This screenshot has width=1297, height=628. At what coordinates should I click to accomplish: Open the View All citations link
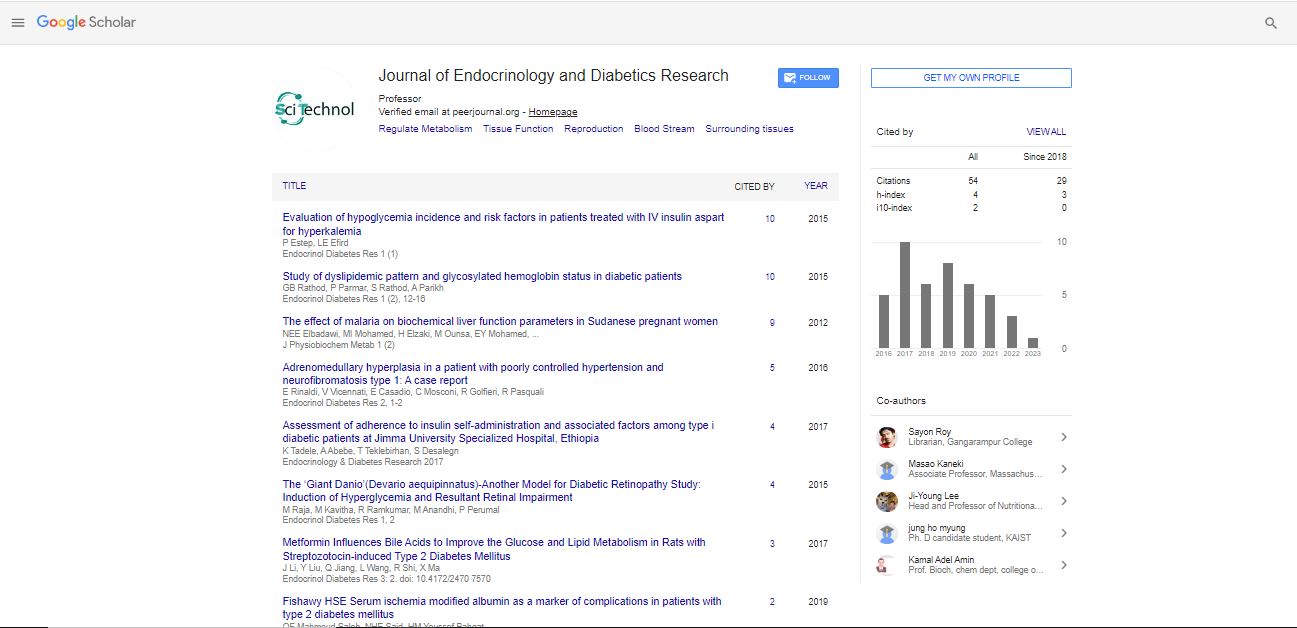pos(1046,132)
